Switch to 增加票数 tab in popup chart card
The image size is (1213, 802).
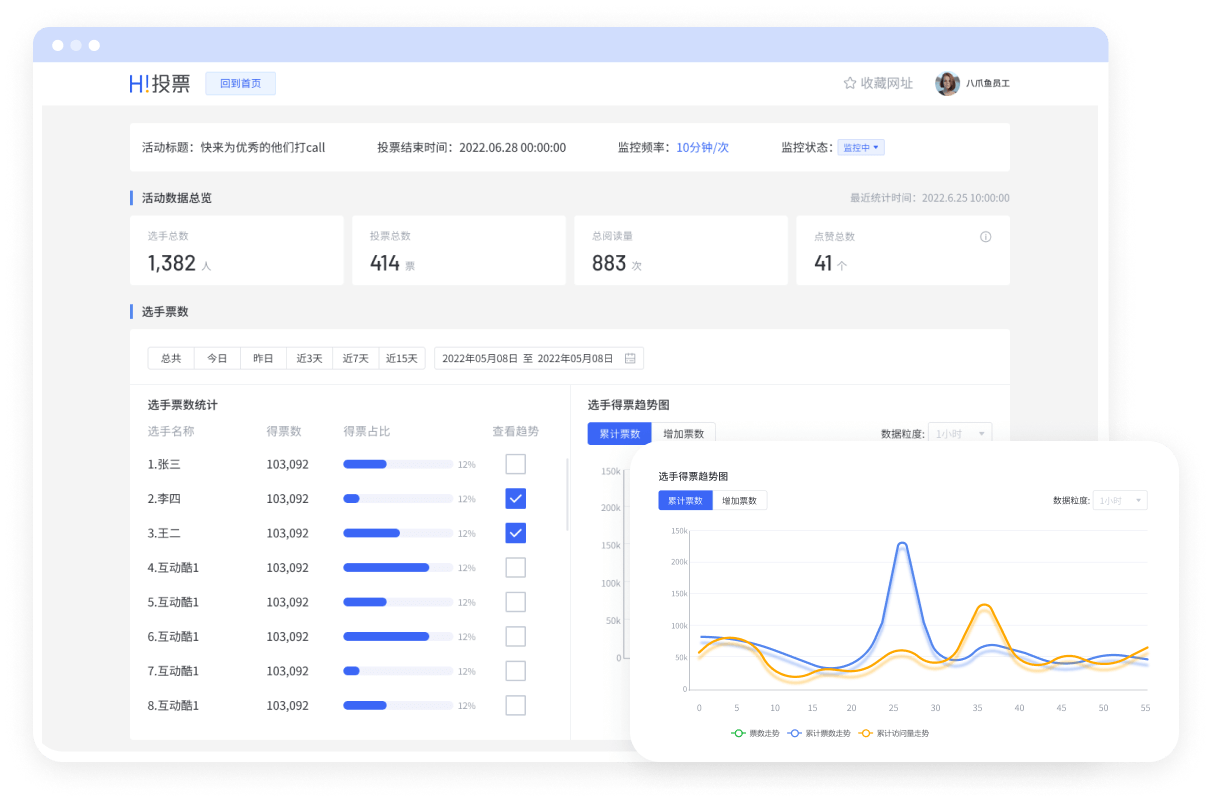740,500
